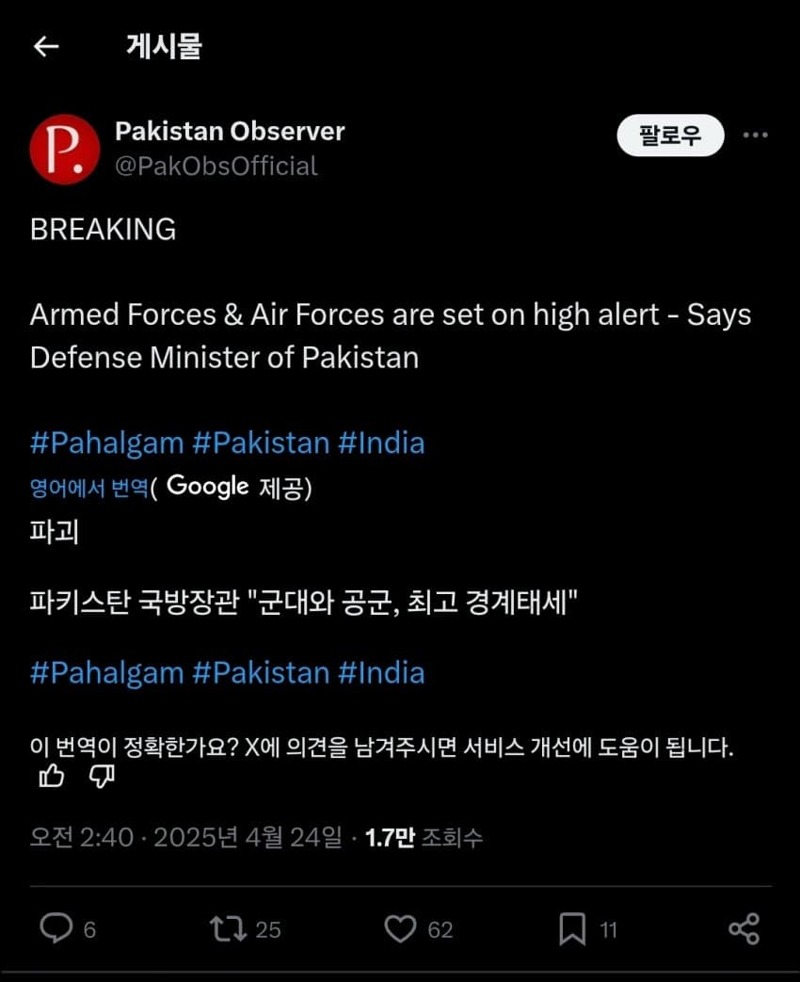The width and height of the screenshot is (800, 982).
Task: Open the three-dot more options menu
Action: tap(755, 135)
